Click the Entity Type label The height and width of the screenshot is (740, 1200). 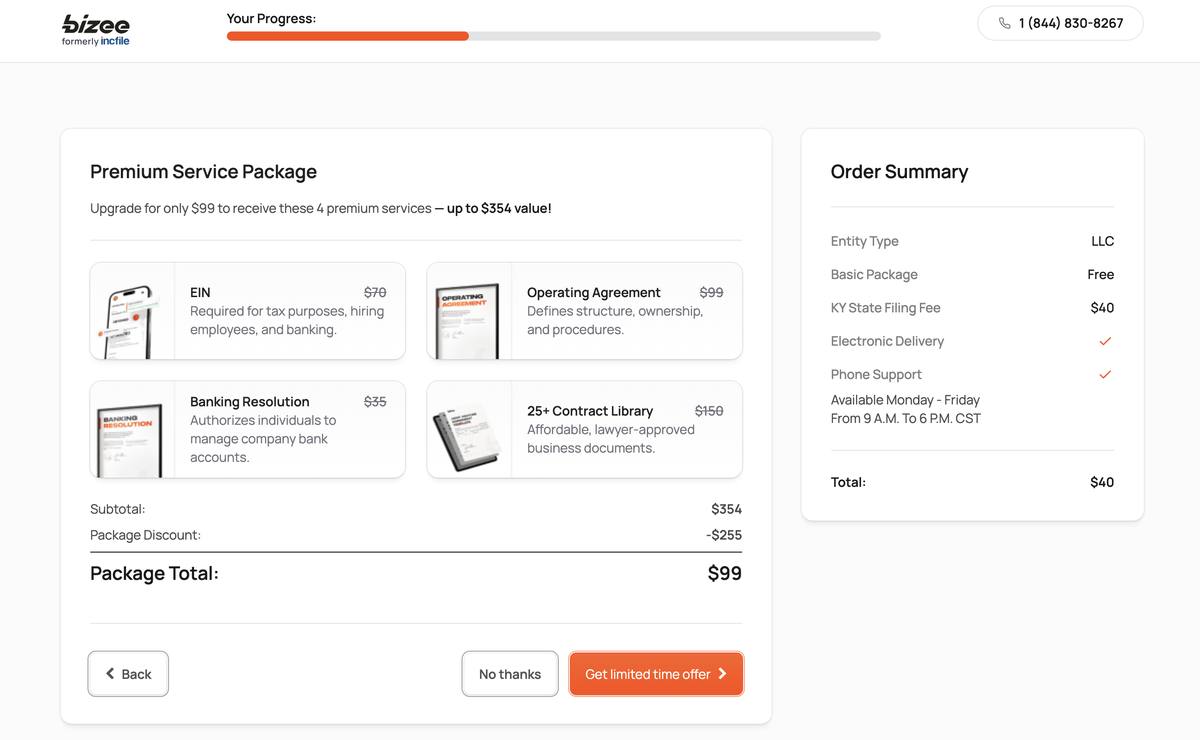(864, 241)
